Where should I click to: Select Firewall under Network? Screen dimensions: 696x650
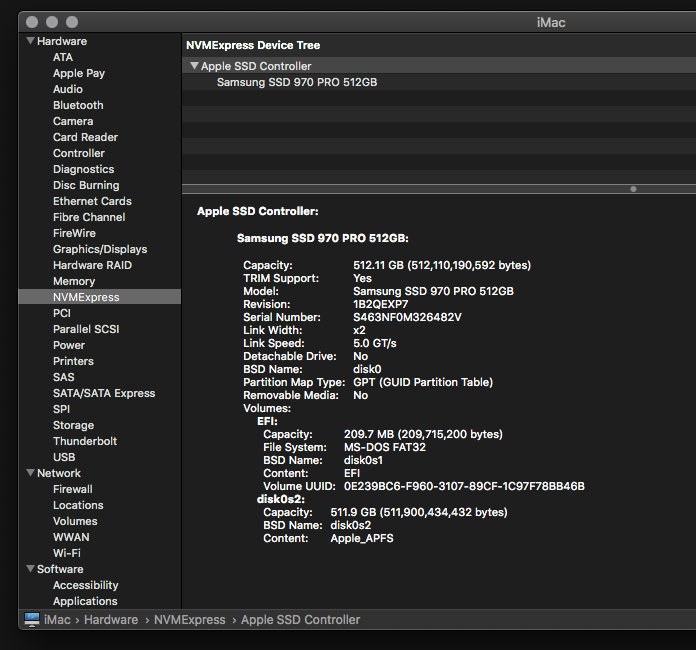pos(73,489)
